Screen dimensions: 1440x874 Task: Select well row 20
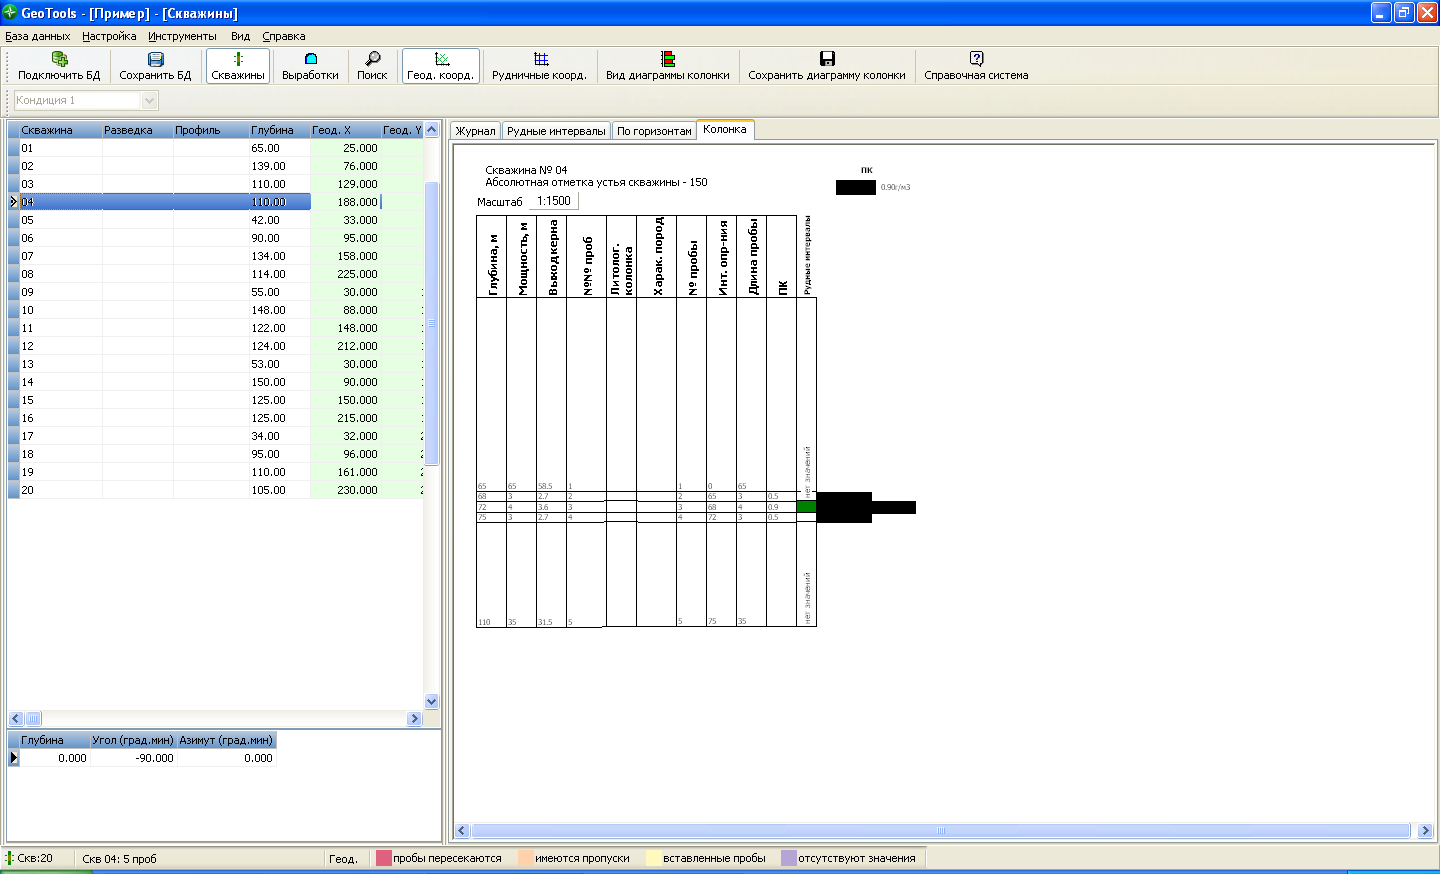(x=215, y=490)
